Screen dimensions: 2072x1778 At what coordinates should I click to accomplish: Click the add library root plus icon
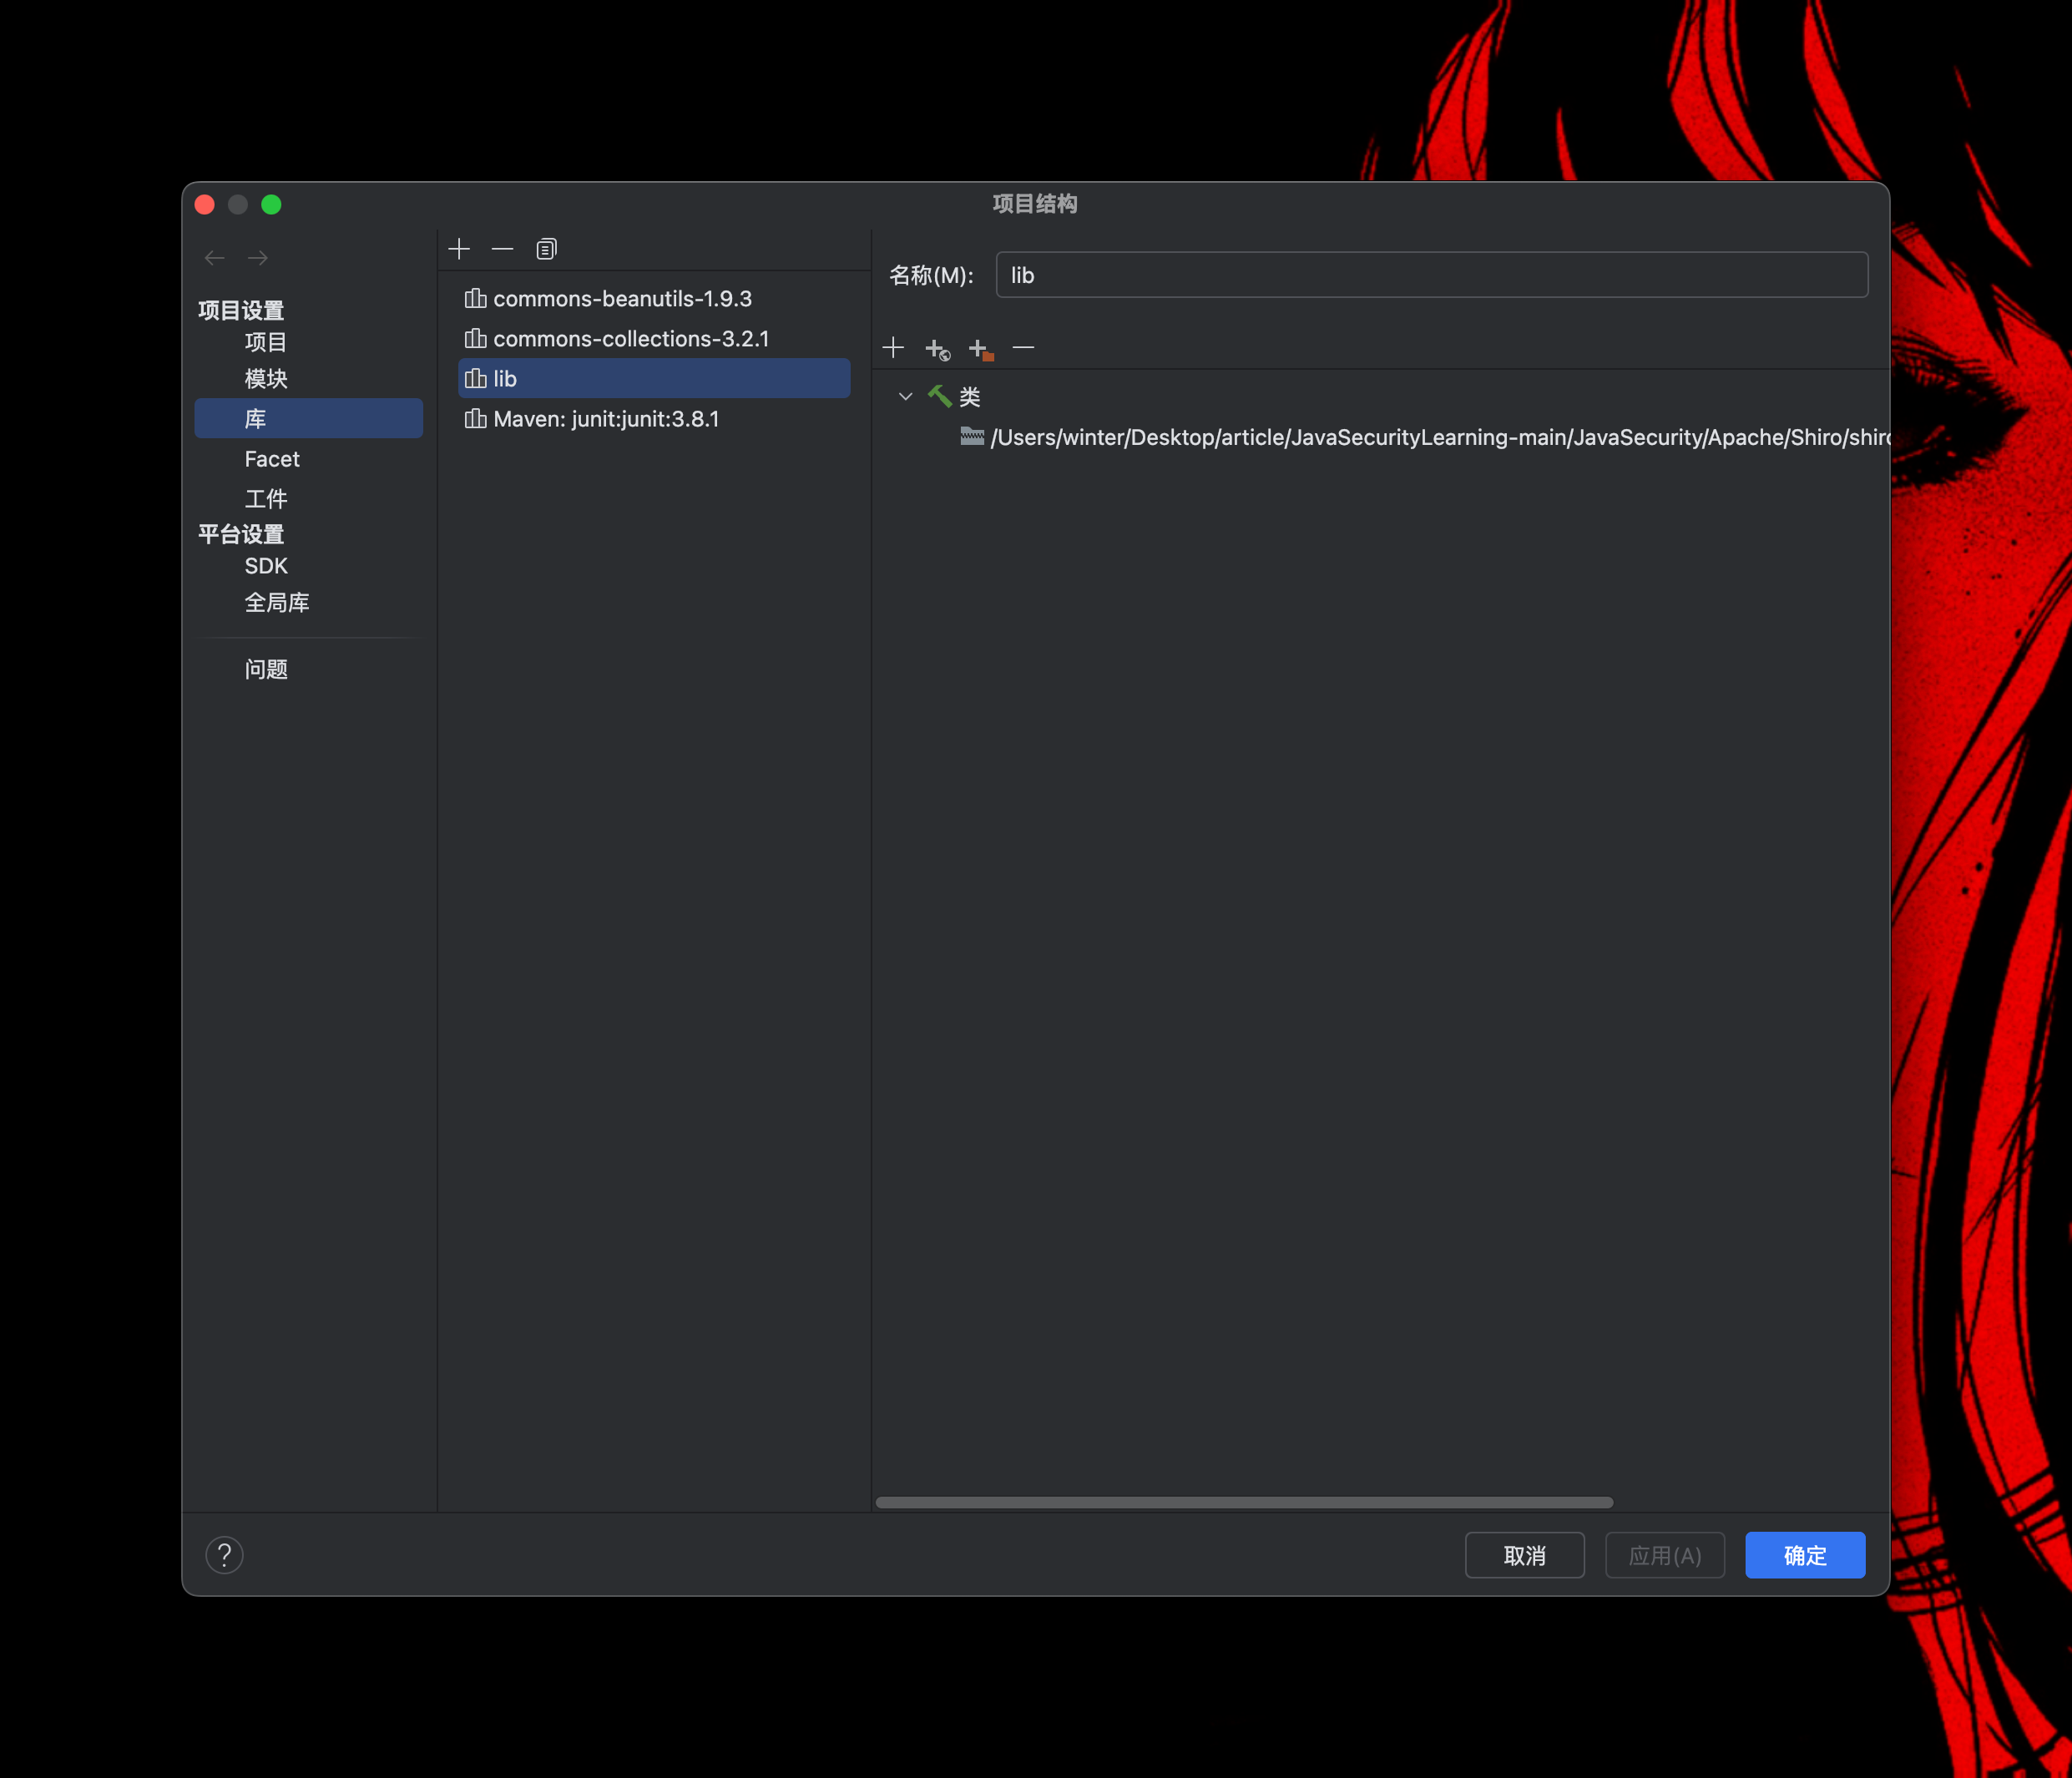893,348
